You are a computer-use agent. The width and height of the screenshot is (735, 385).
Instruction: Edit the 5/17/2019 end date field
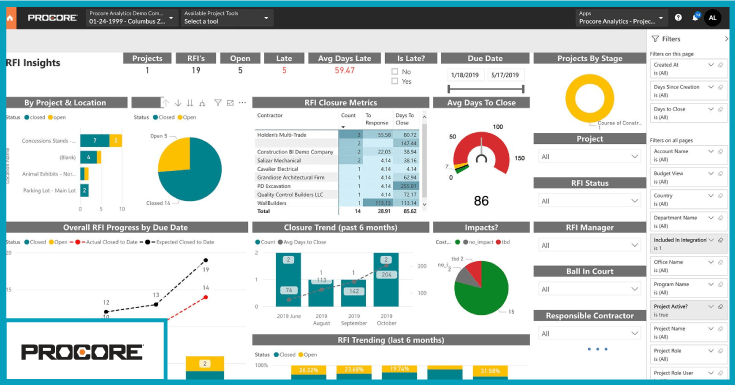point(505,75)
